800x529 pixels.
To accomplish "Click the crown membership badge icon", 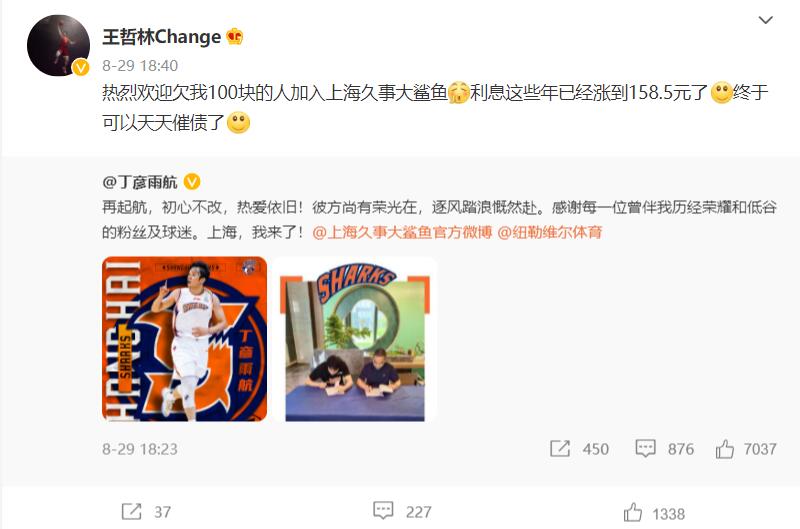I will [x=235, y=36].
